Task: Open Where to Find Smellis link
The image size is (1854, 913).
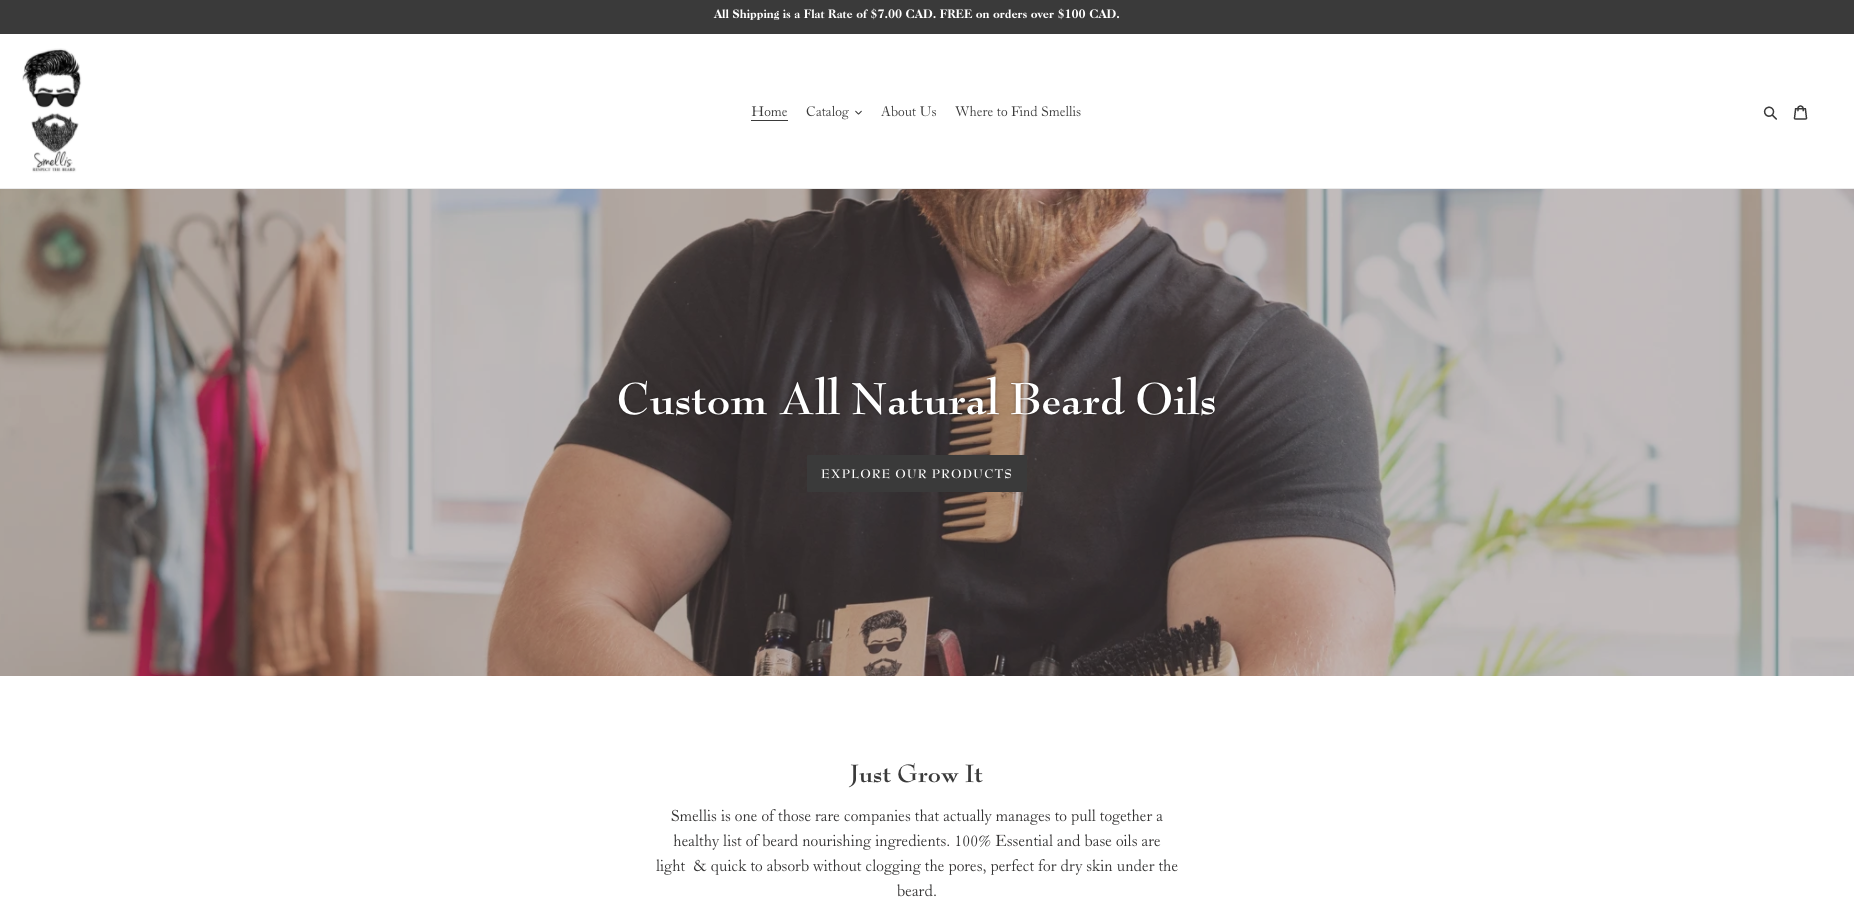Action: [x=1017, y=111]
